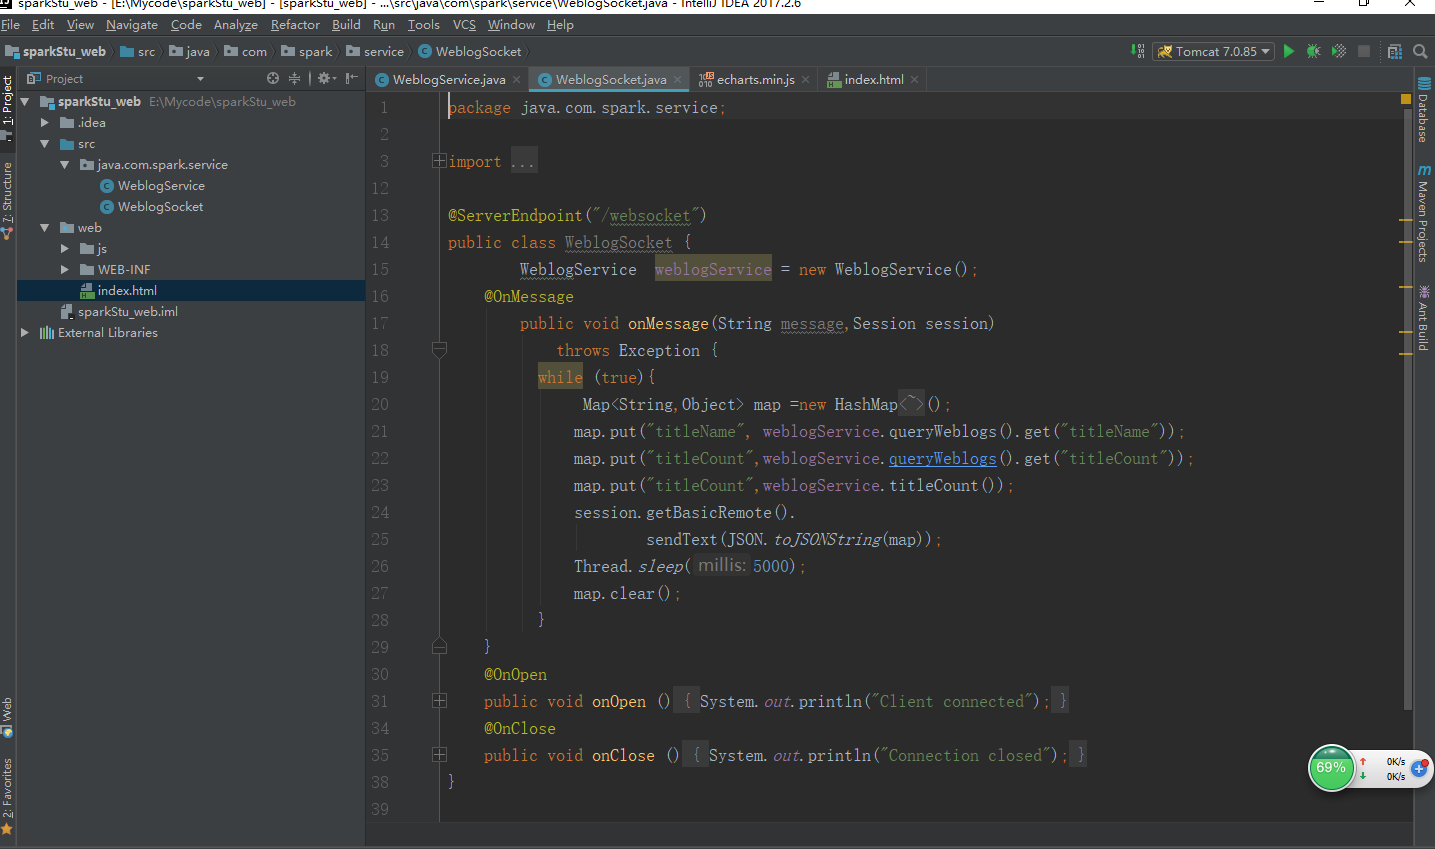The width and height of the screenshot is (1435, 849).
Task: Open the Web tool window strip
Action: pyautogui.click(x=7, y=717)
